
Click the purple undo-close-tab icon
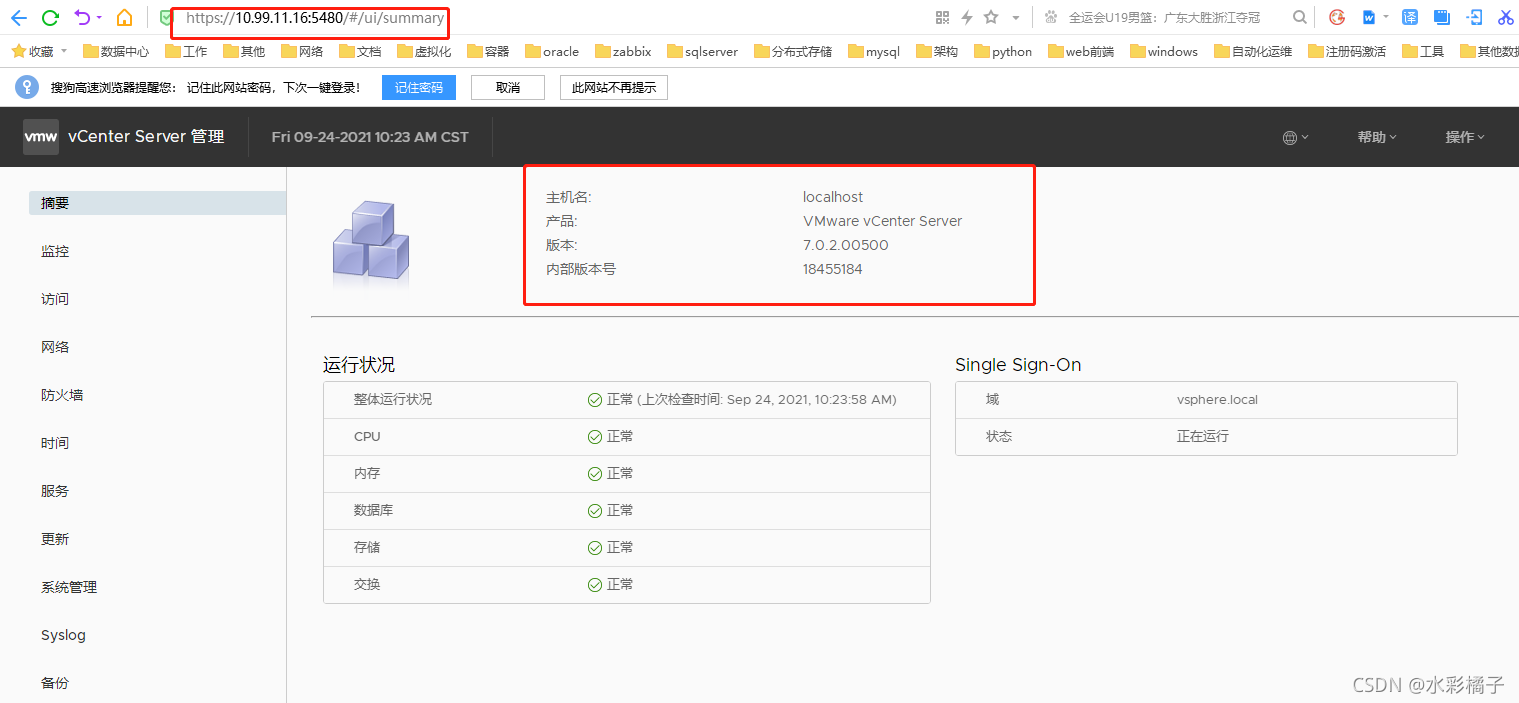pyautogui.click(x=83, y=17)
